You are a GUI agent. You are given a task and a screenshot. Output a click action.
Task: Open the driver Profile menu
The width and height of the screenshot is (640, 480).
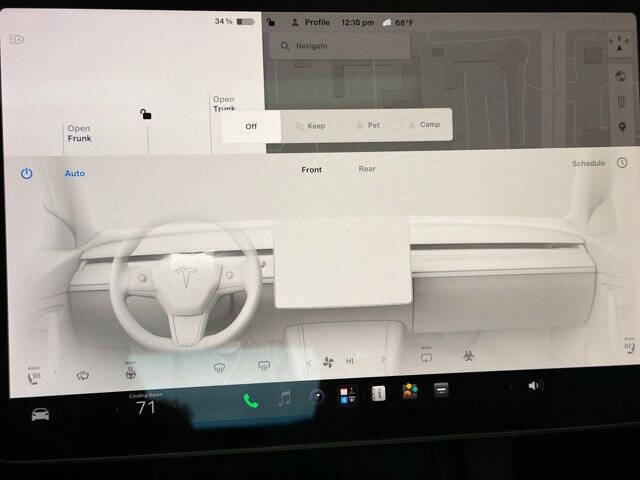pyautogui.click(x=311, y=22)
